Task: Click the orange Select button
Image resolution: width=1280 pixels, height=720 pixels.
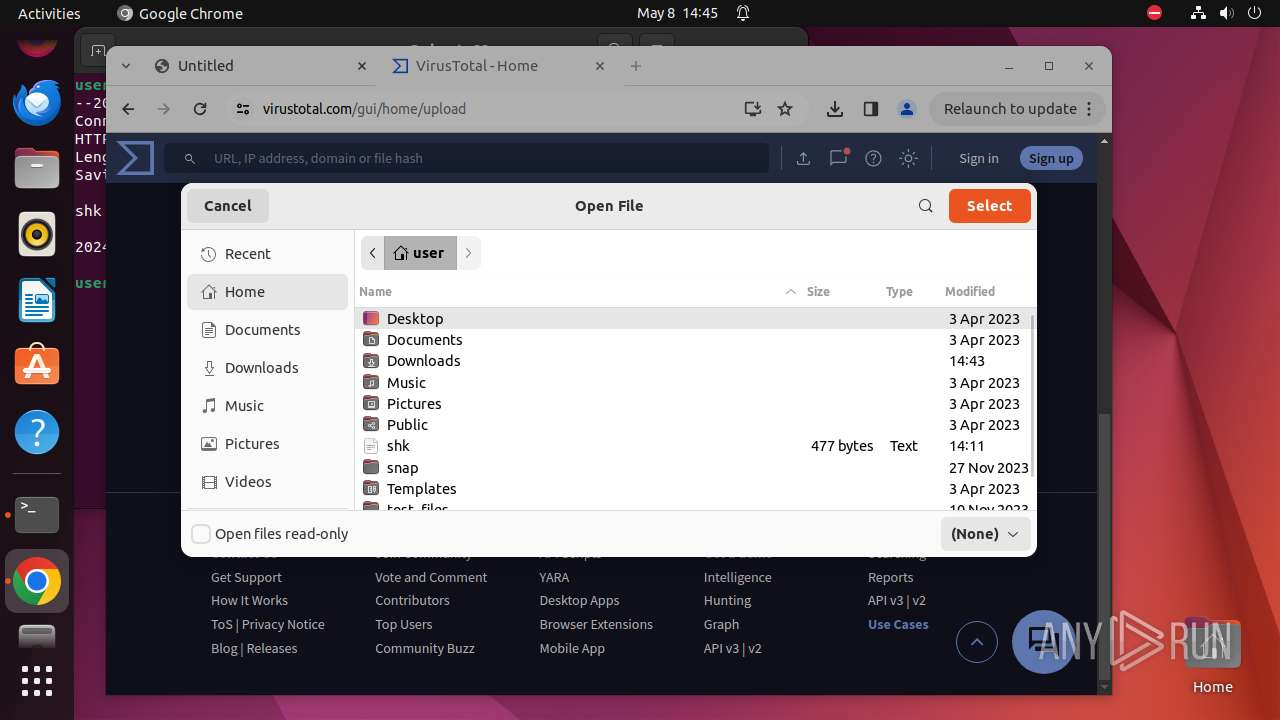Action: click(x=989, y=206)
